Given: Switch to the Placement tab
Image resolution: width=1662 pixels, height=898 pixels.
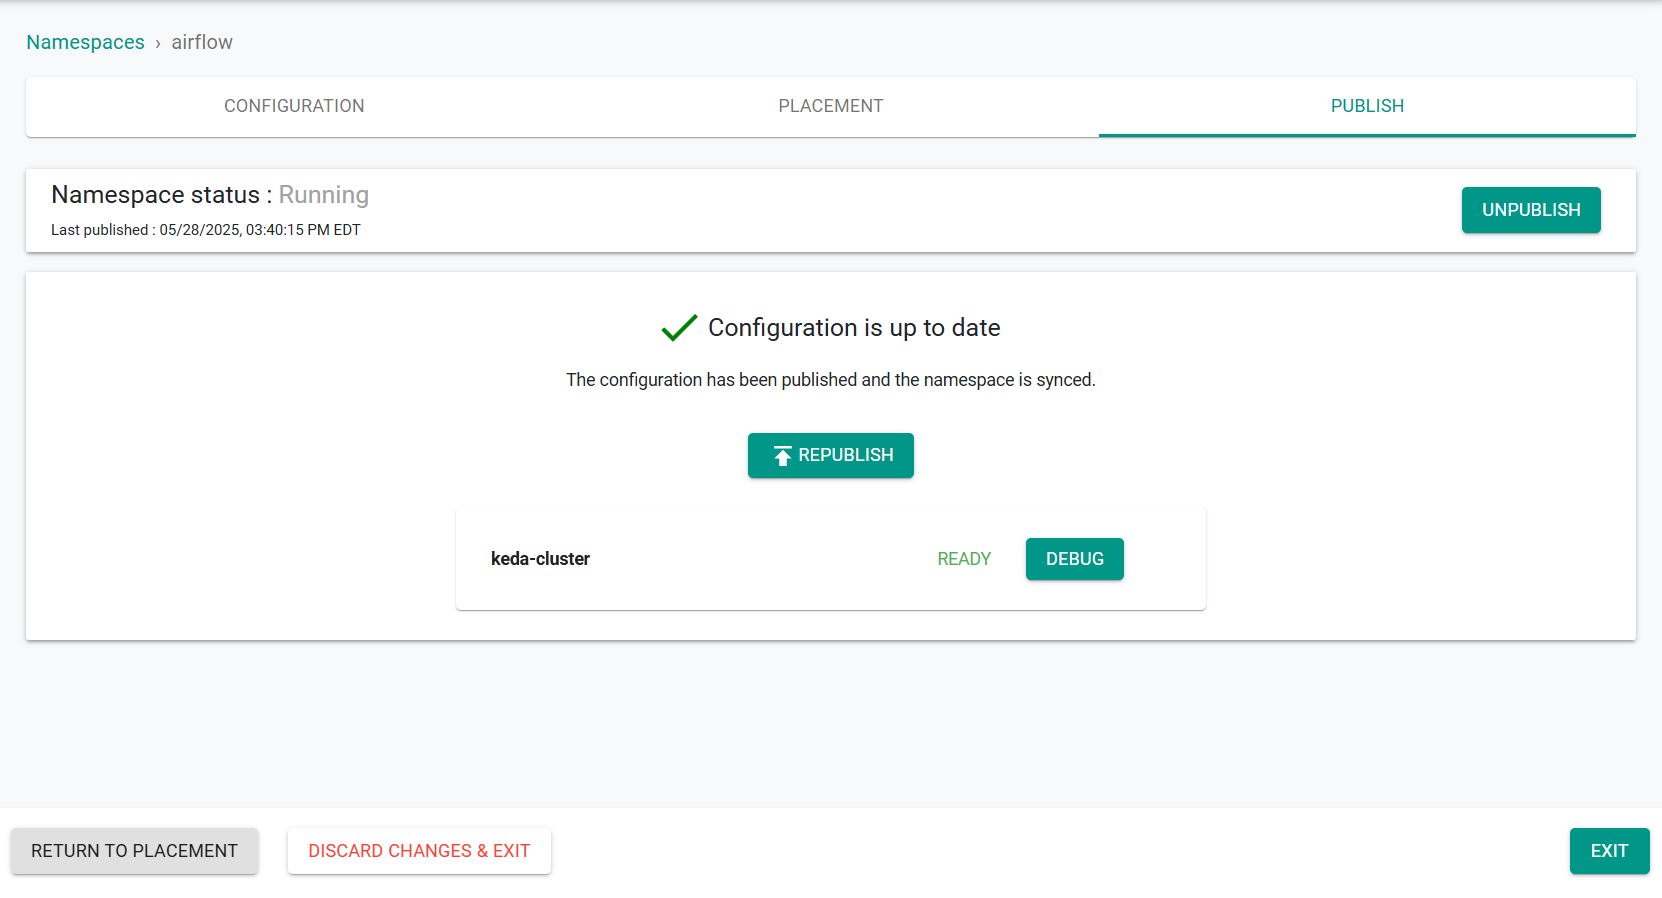Looking at the screenshot, I should click(830, 106).
